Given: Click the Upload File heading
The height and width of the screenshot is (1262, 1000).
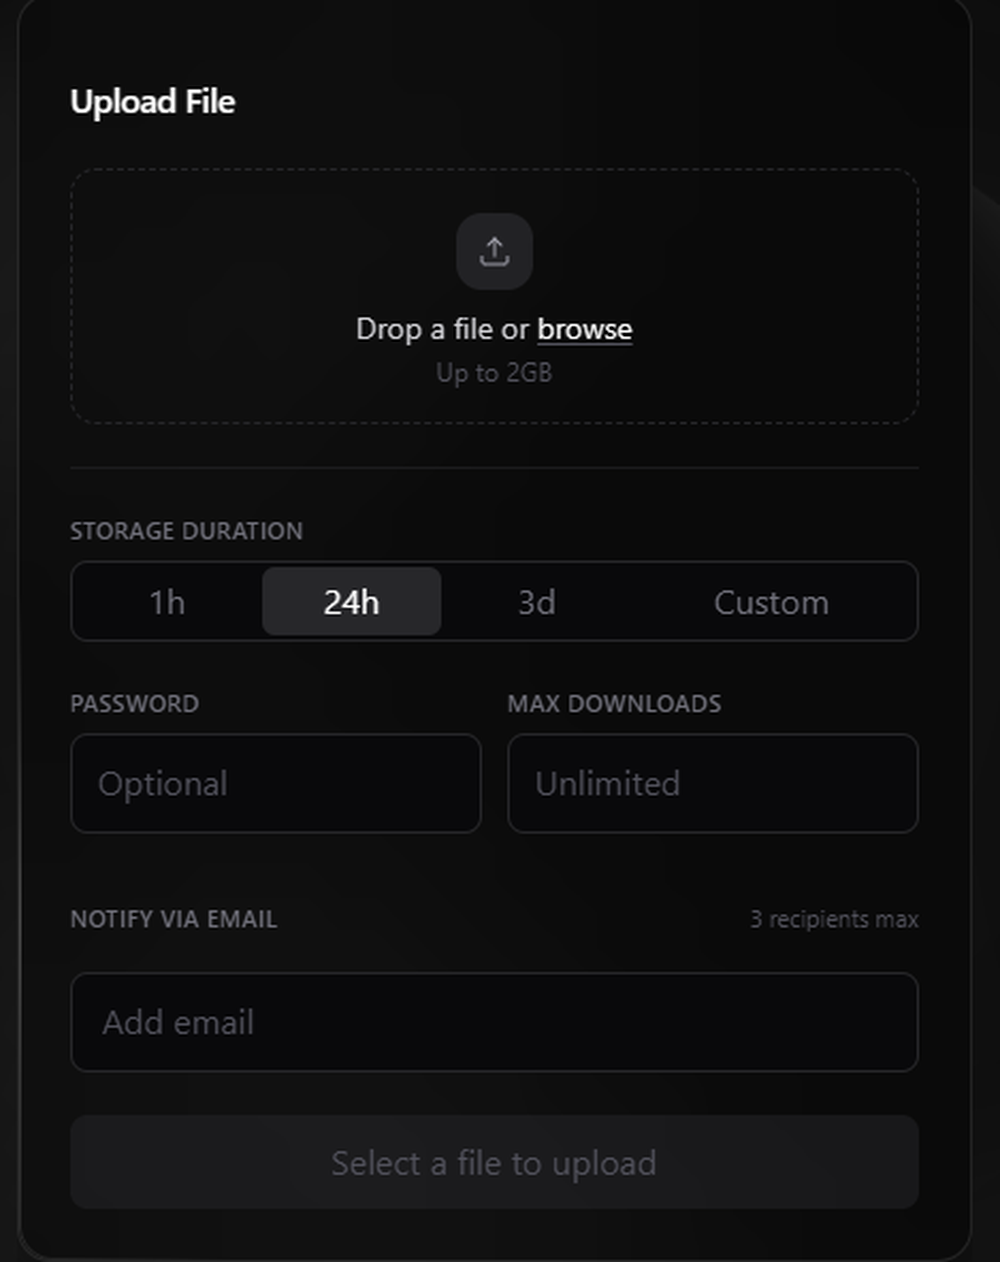Looking at the screenshot, I should tap(153, 101).
